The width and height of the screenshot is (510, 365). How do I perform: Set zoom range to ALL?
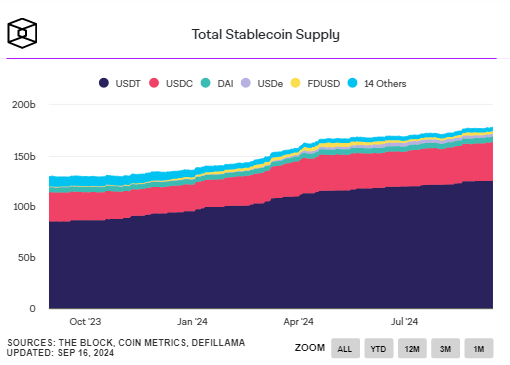tap(345, 348)
